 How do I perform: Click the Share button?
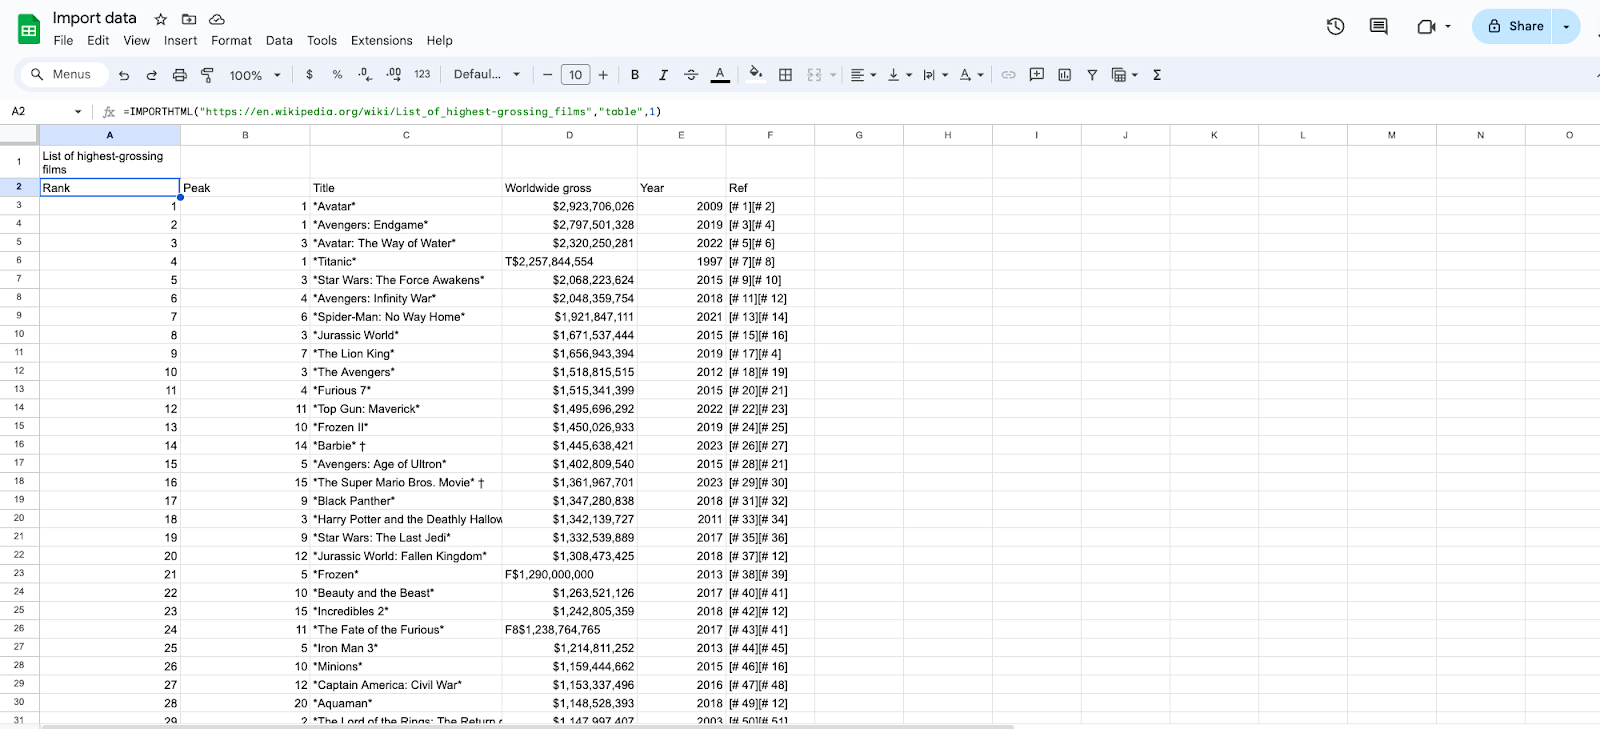[1515, 26]
